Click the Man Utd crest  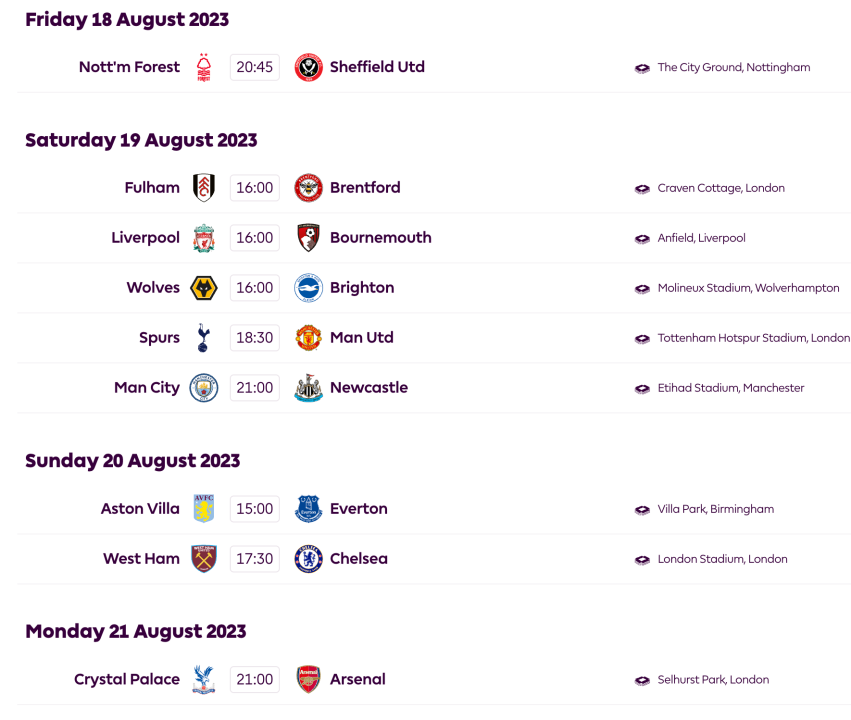pyautogui.click(x=309, y=338)
